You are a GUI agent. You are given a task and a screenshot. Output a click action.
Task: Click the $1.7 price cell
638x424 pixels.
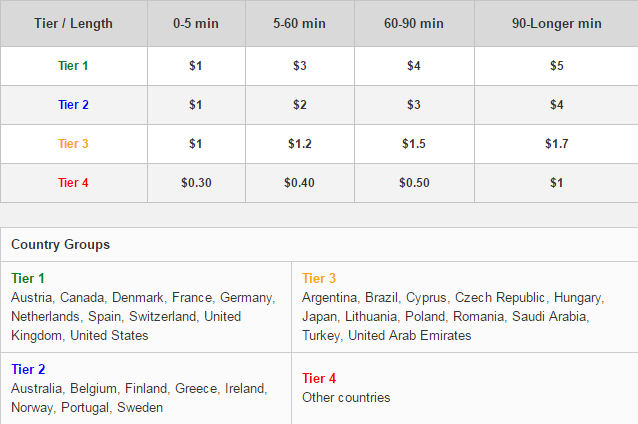(x=557, y=144)
